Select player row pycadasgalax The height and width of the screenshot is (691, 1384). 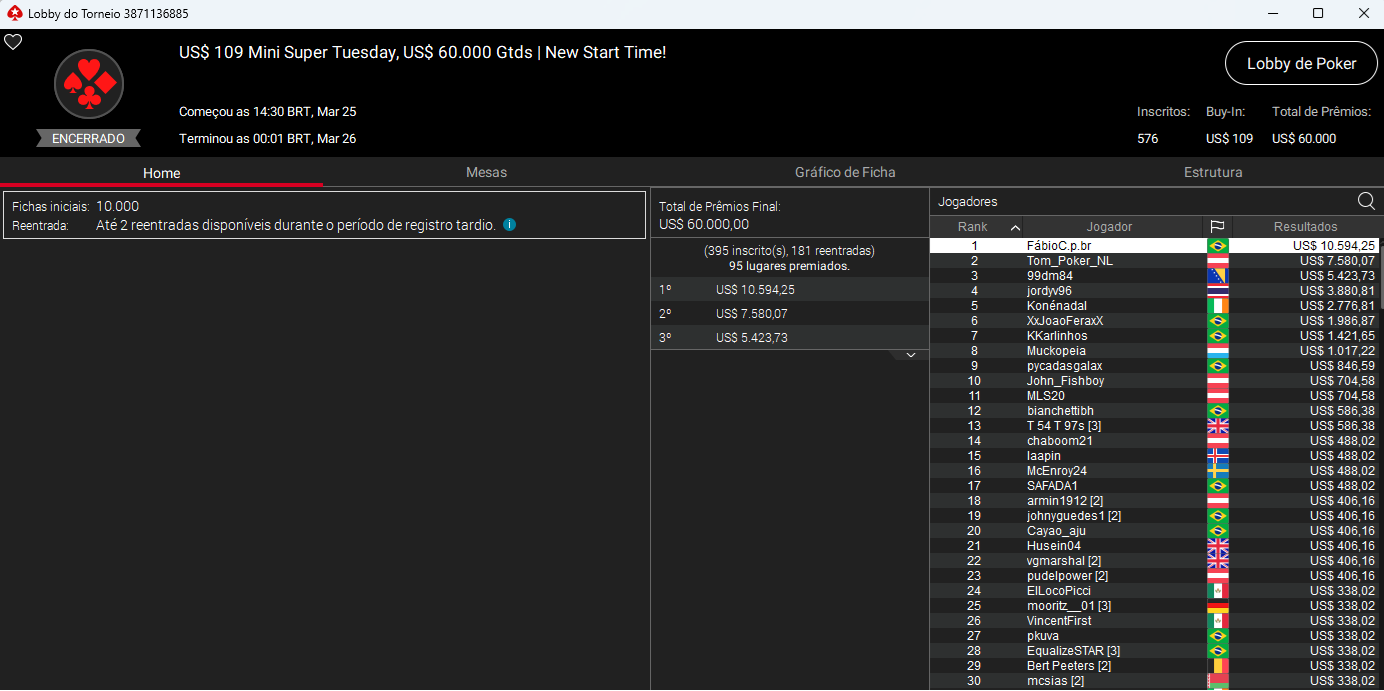(1154, 366)
